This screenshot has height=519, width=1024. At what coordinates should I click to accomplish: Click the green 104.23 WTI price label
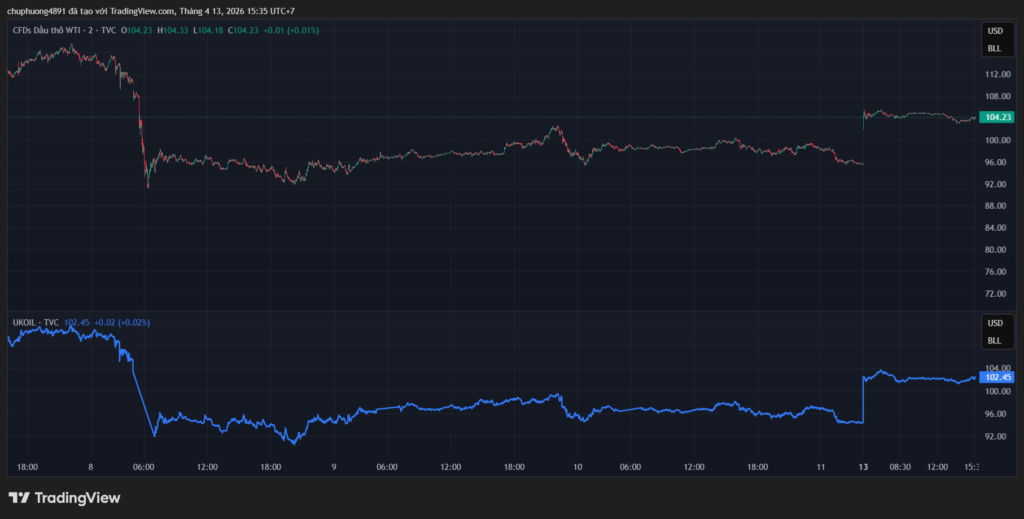[997, 117]
